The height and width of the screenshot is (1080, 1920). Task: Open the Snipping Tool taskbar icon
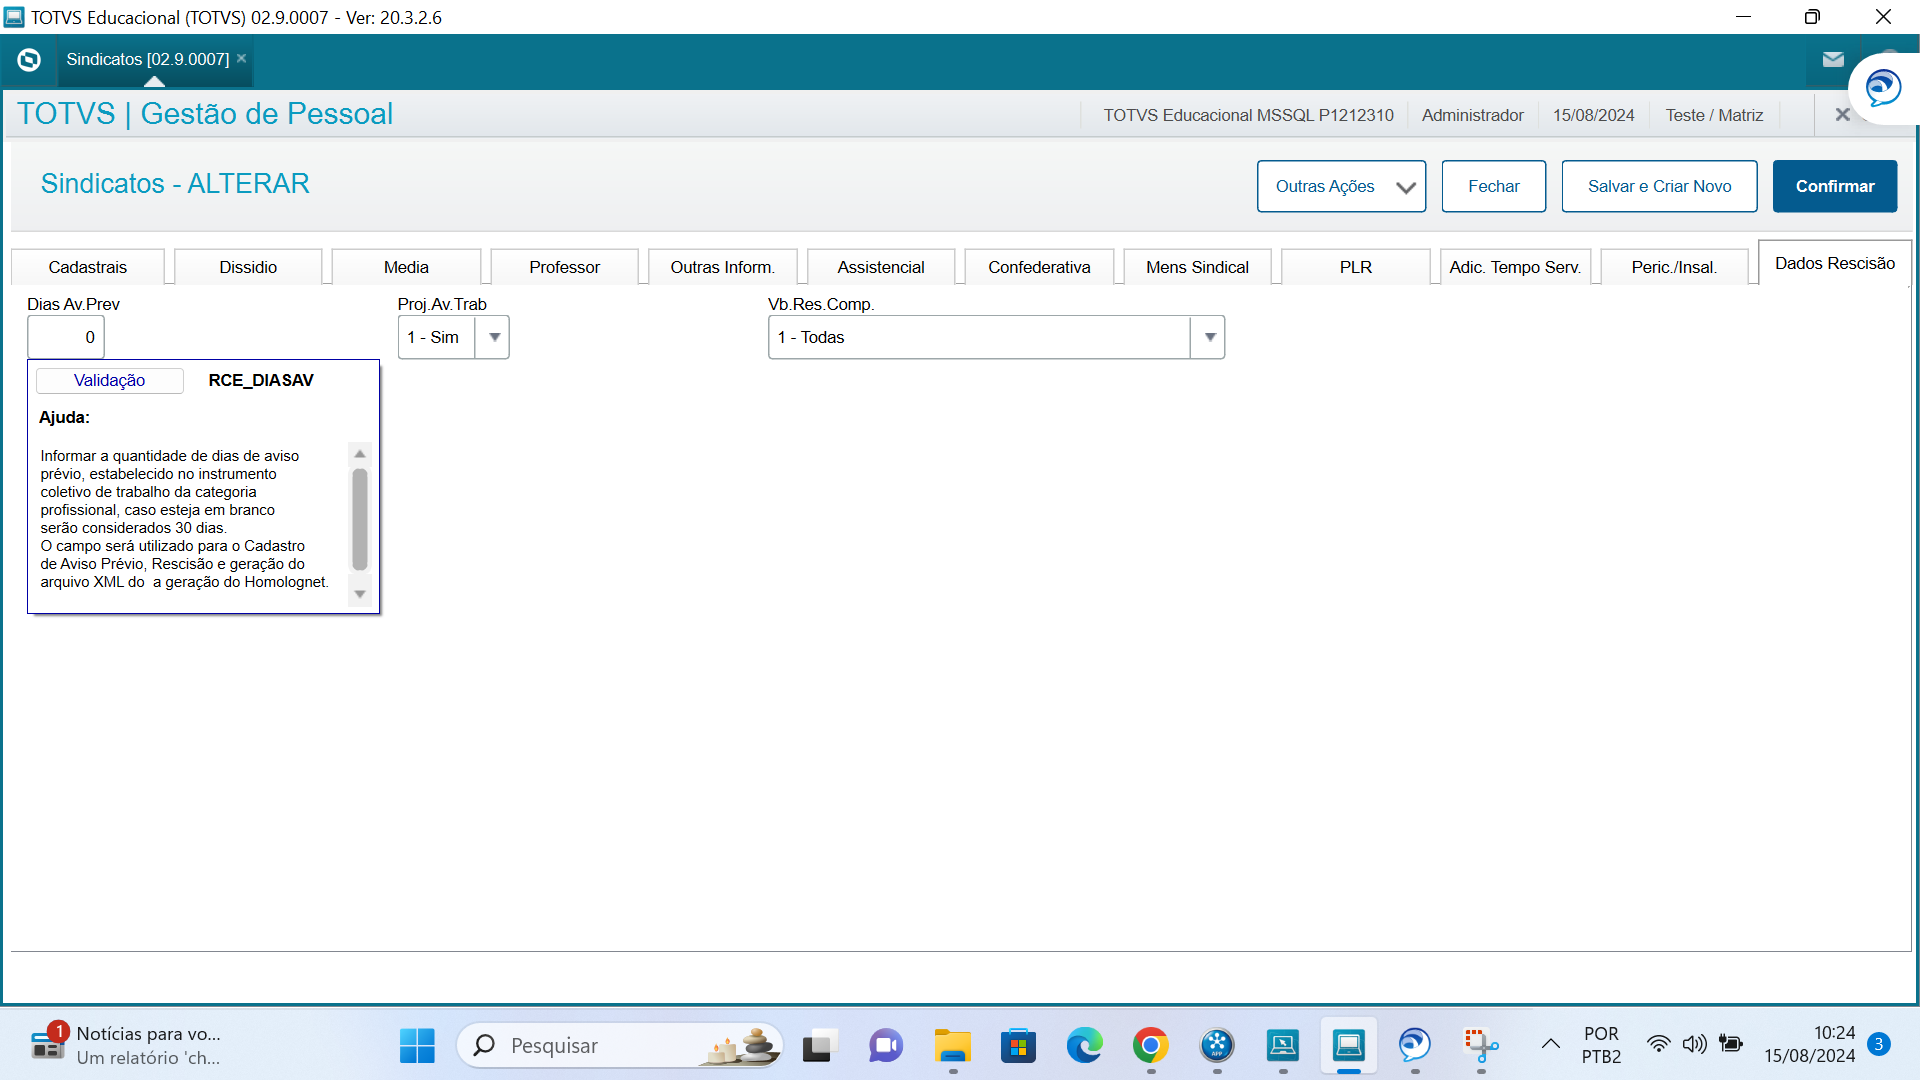click(1481, 1046)
